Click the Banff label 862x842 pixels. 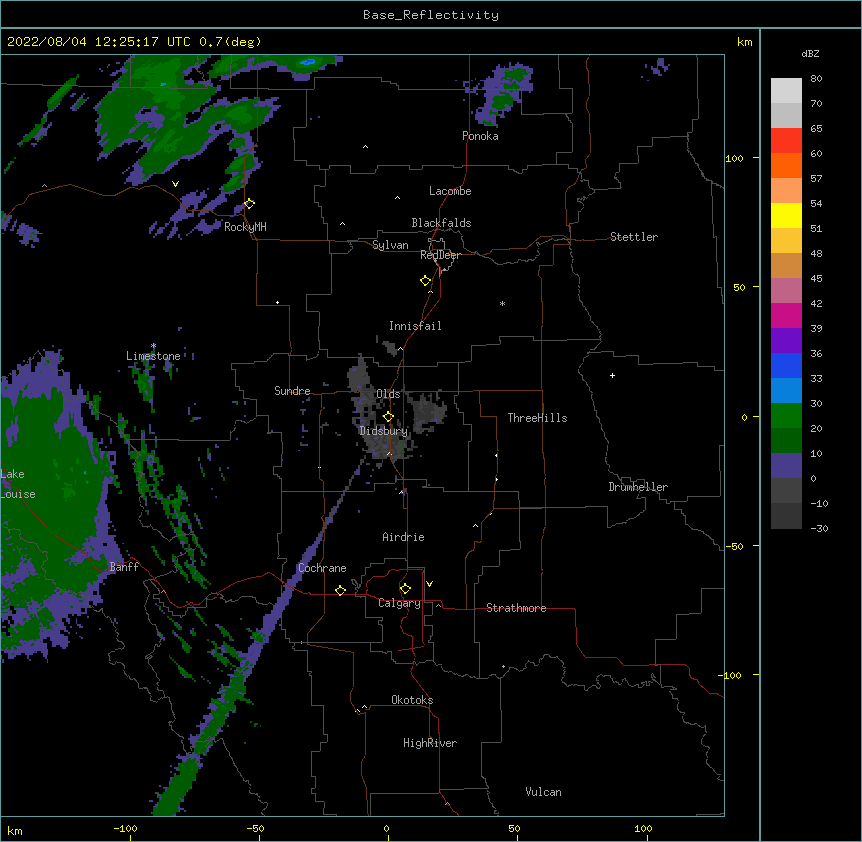coord(124,567)
